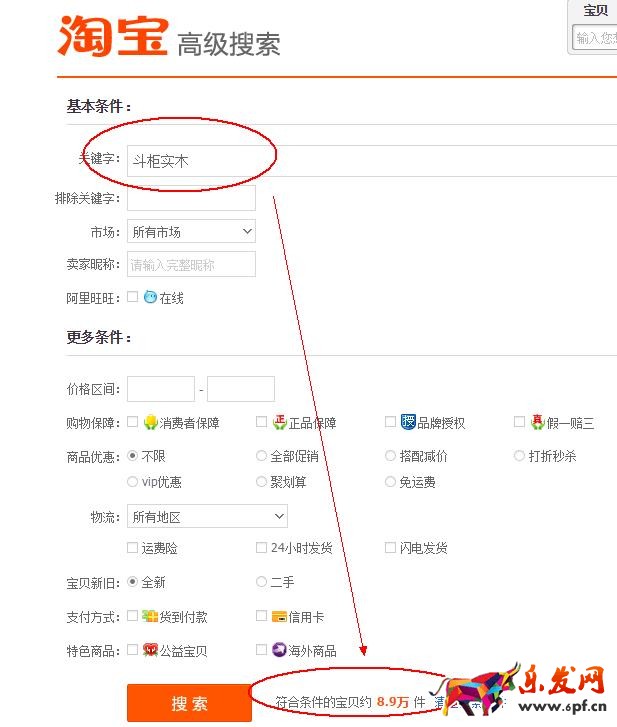617x727 pixels.
Task: Click the 正品保障 icon
Action: click(280, 422)
